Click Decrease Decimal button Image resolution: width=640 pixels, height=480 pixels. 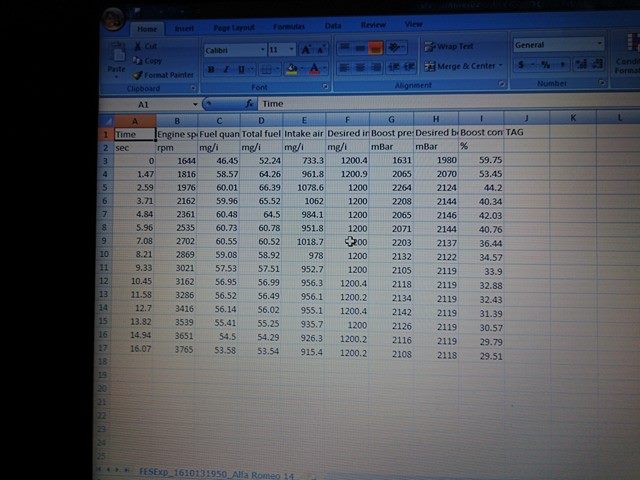[x=598, y=63]
